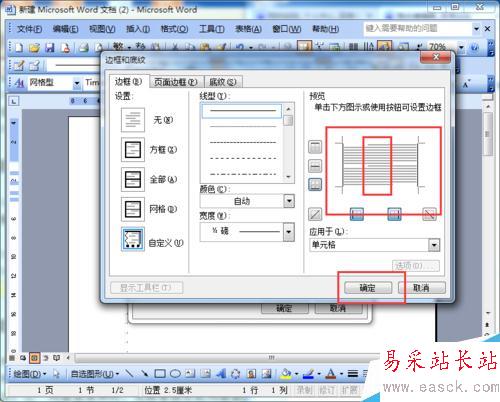Click the Insert Diagram icon

click(236, 374)
